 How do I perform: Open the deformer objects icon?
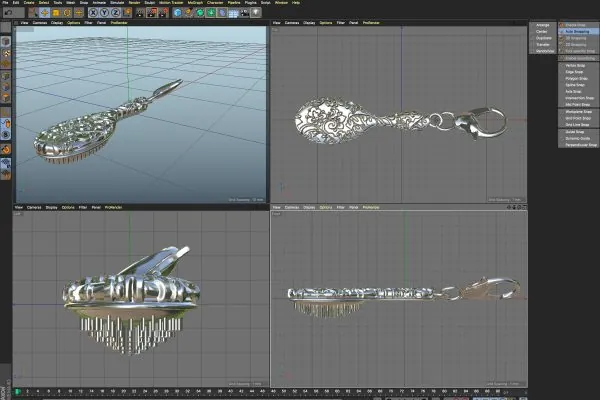[x=222, y=13]
